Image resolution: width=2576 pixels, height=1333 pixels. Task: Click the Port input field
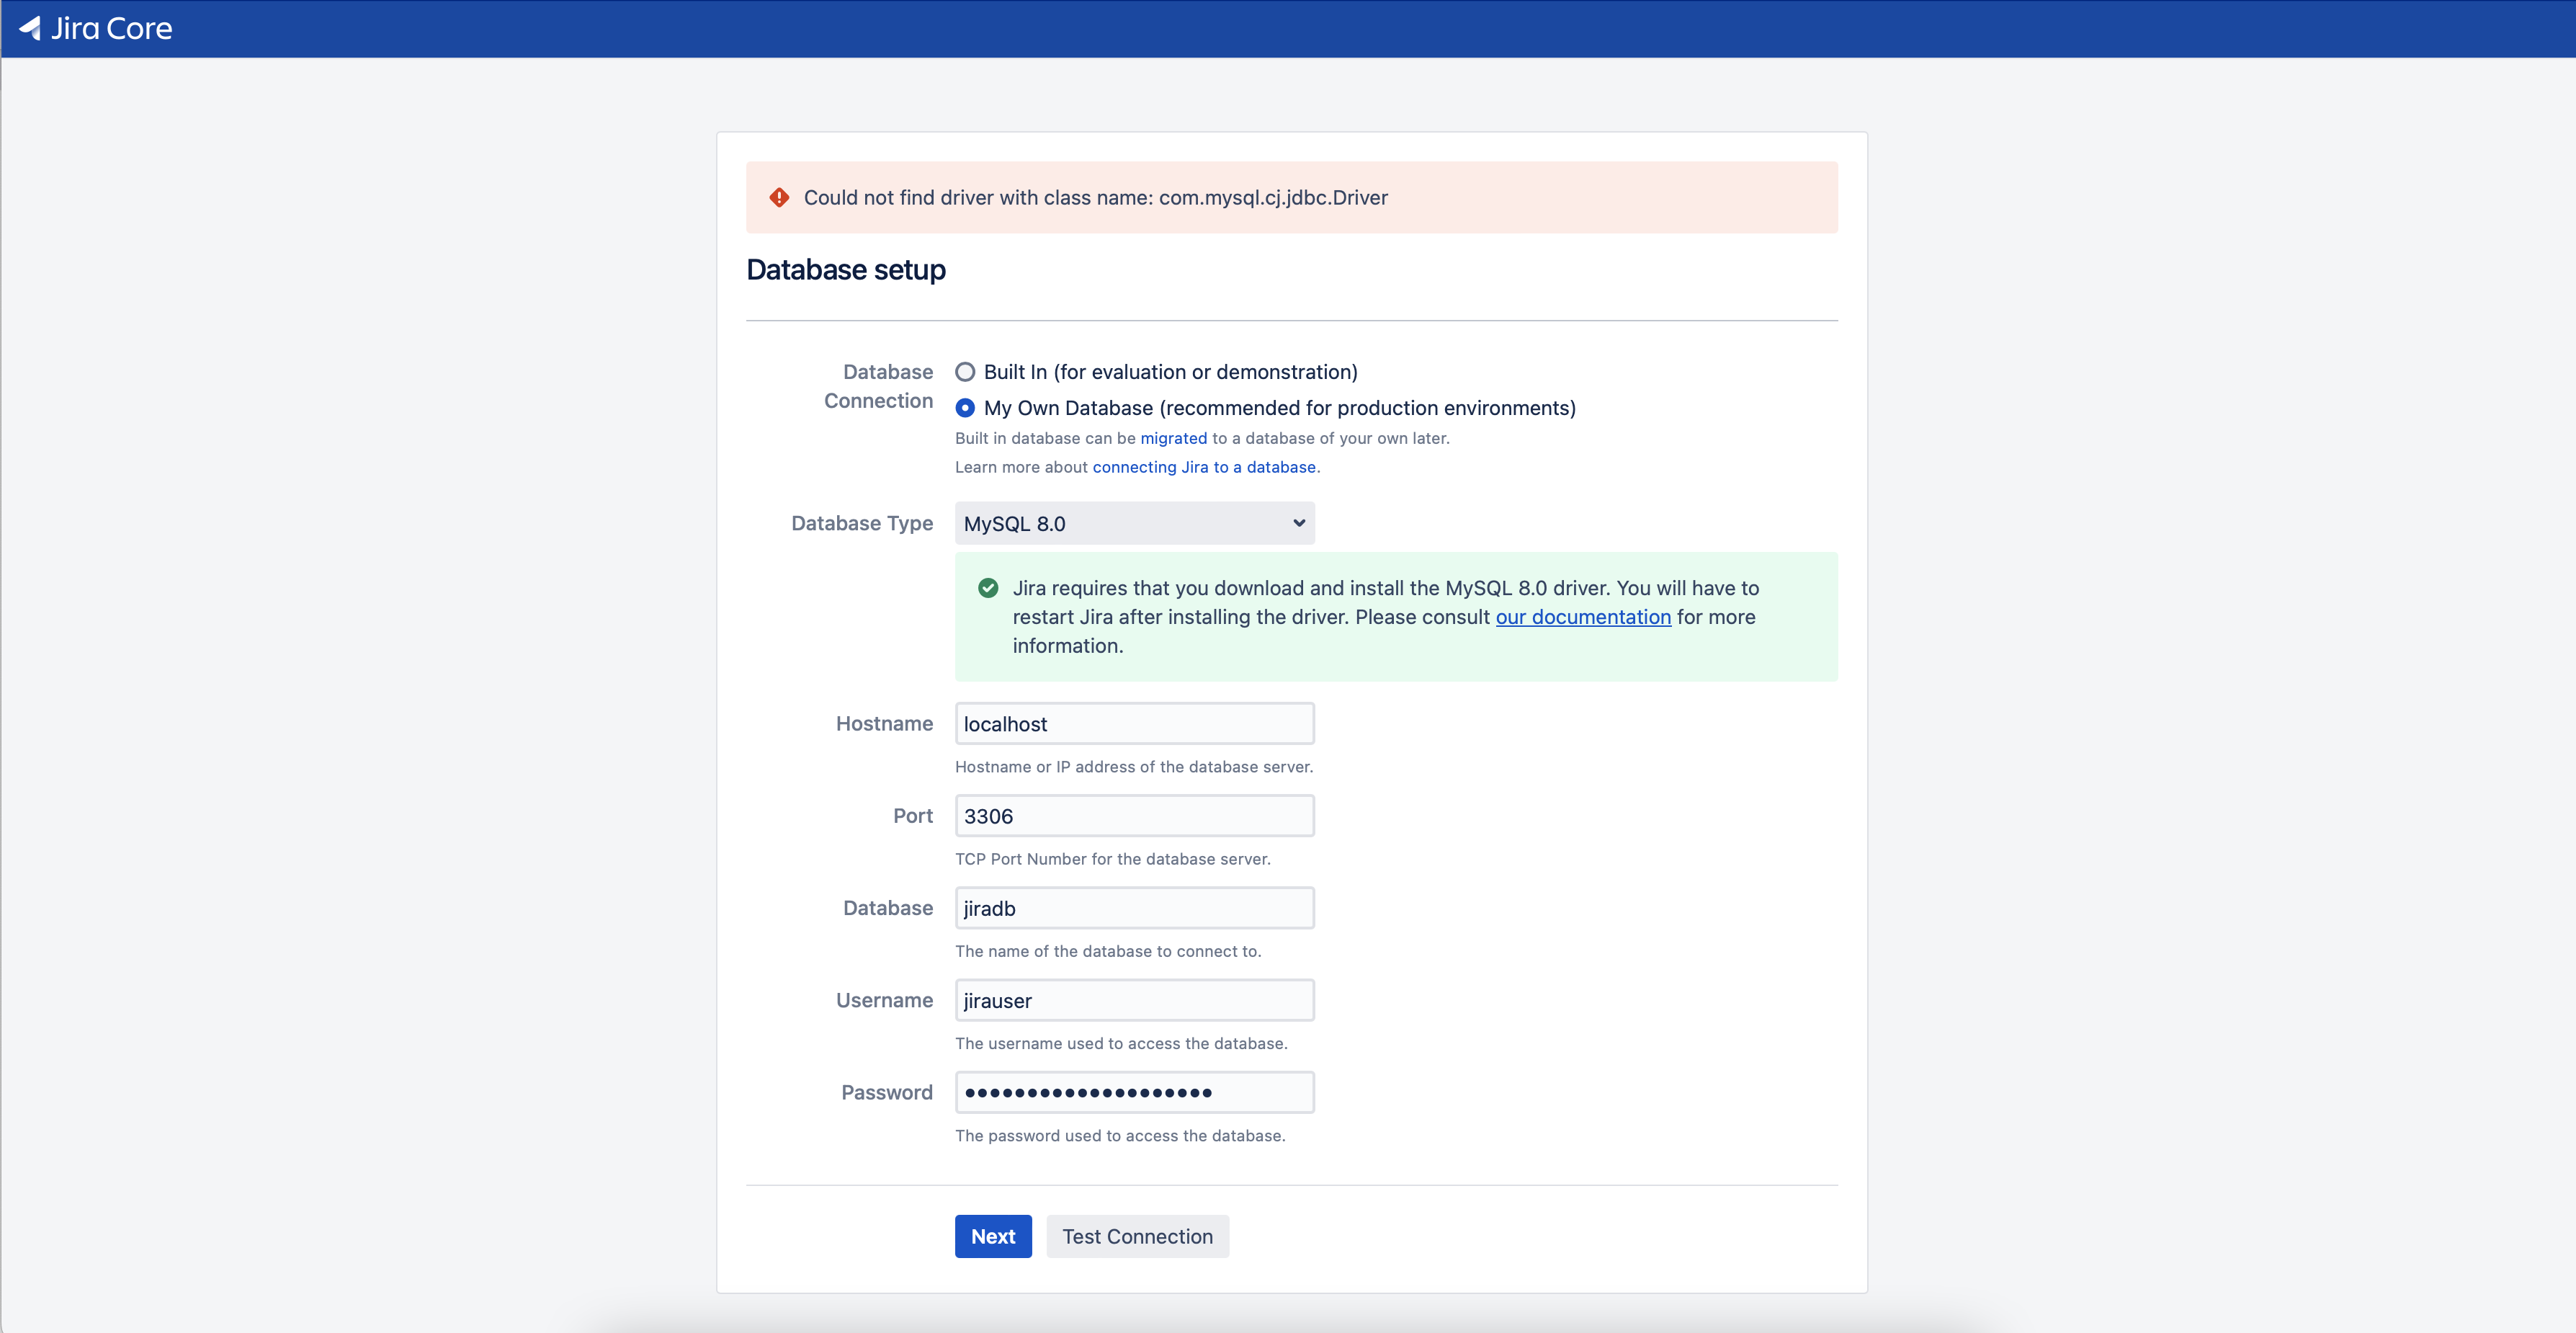tap(1134, 816)
